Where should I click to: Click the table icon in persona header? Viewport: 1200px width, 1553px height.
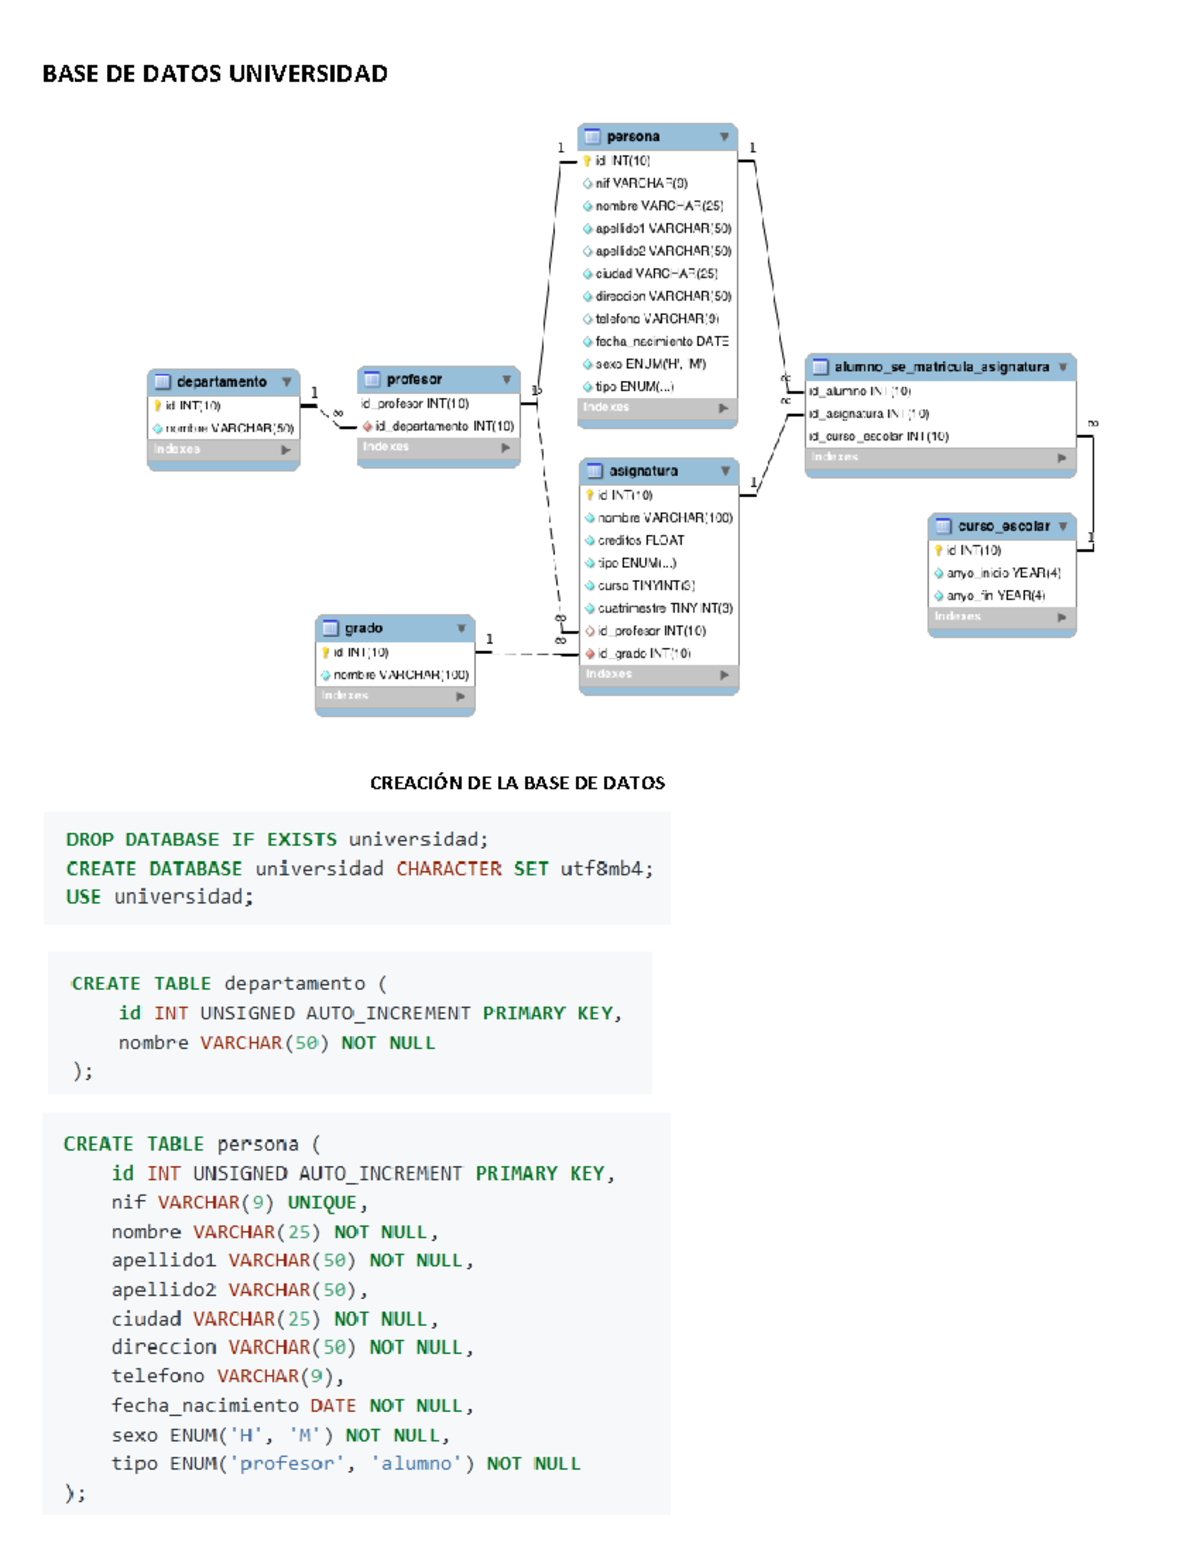[592, 136]
